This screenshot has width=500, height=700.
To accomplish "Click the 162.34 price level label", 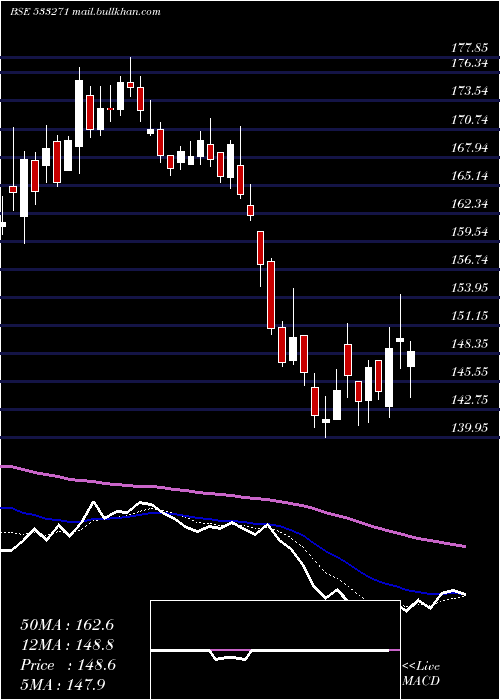I will [x=470, y=204].
